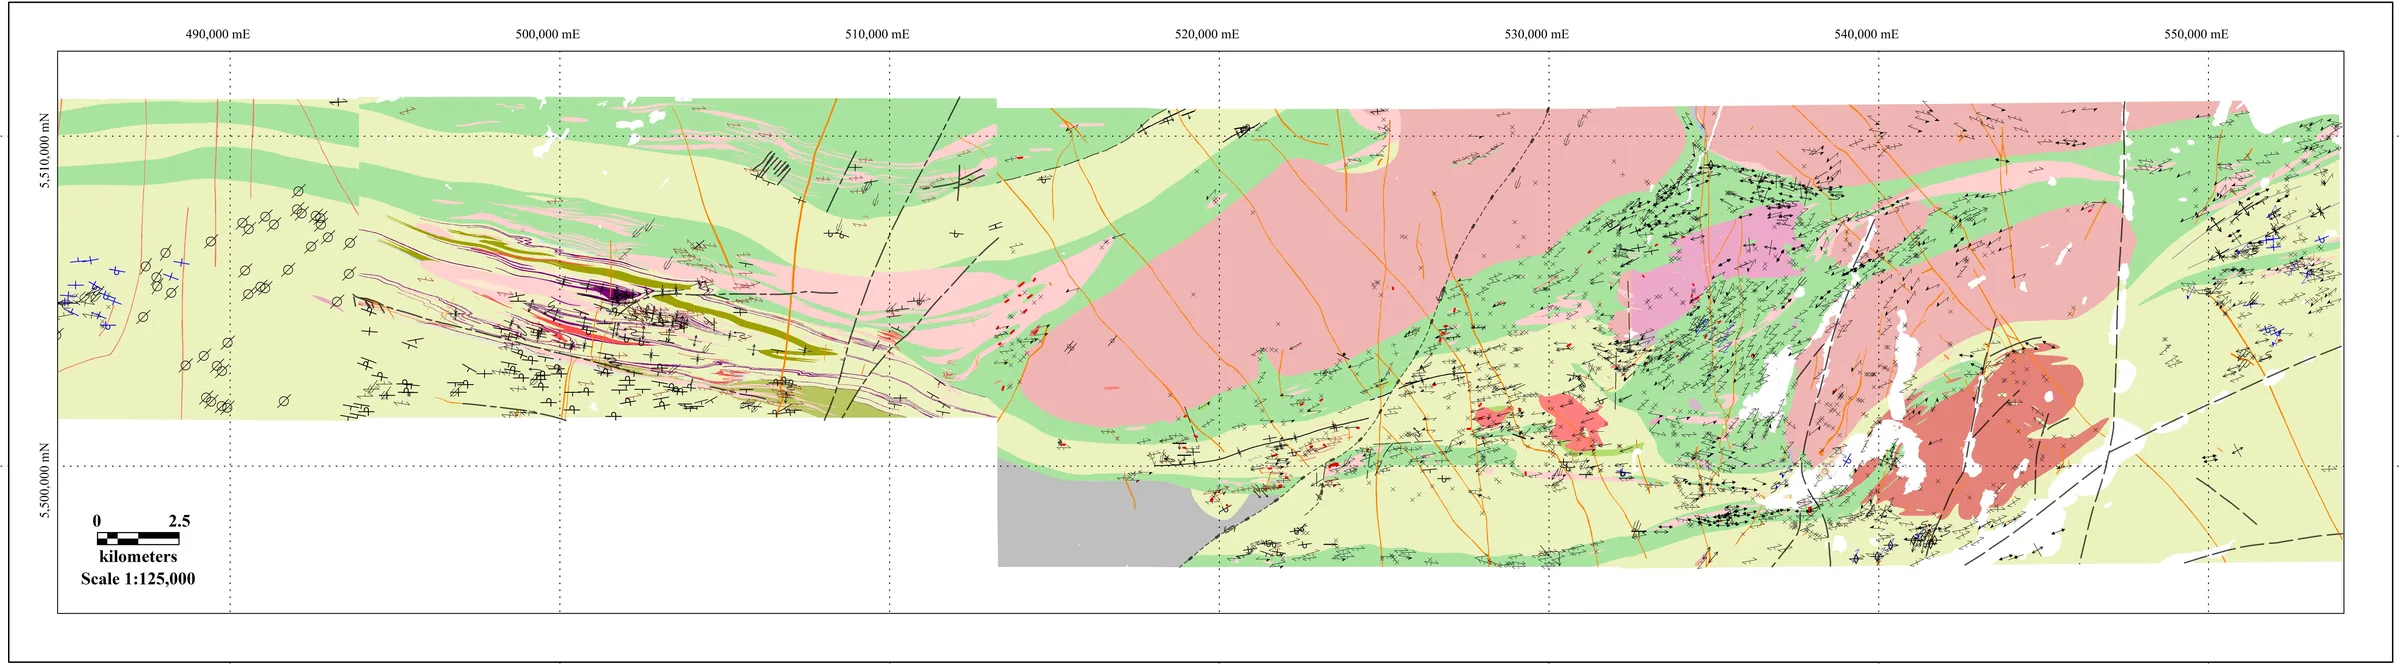Click the 520,000 mE easting label
The width and height of the screenshot is (2400, 666).
coord(1207,34)
